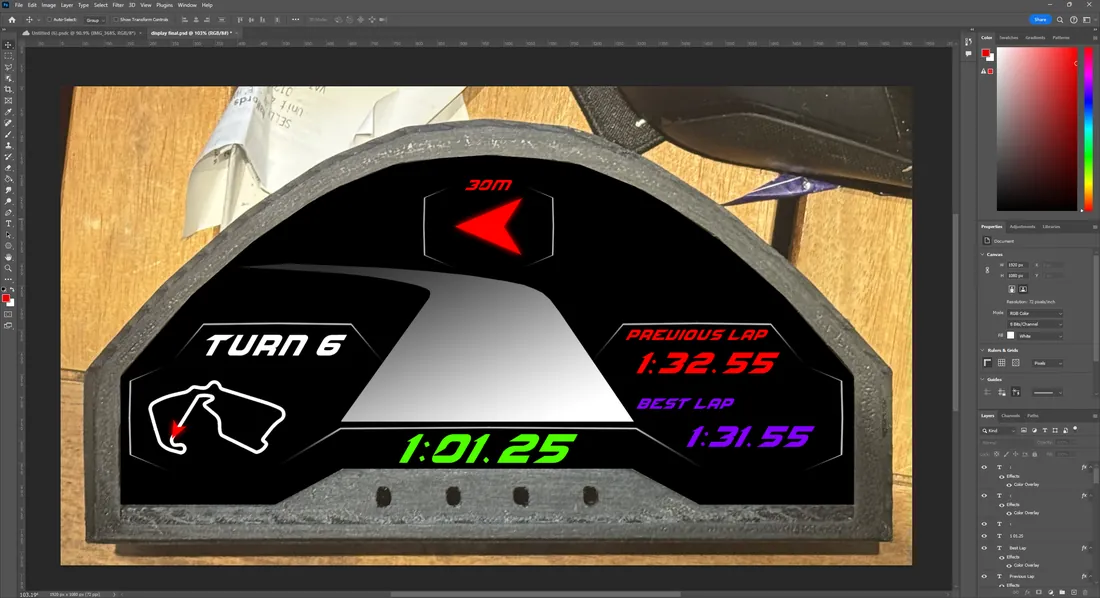Select the Crop tool
The height and width of the screenshot is (598, 1100).
pos(8,90)
